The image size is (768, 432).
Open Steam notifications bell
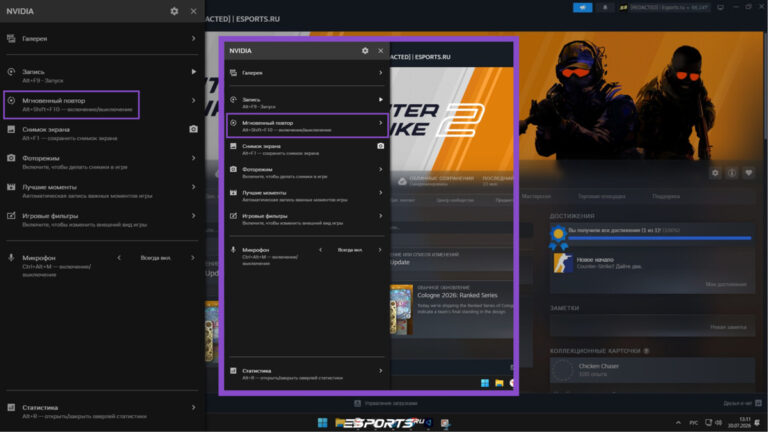pos(605,8)
